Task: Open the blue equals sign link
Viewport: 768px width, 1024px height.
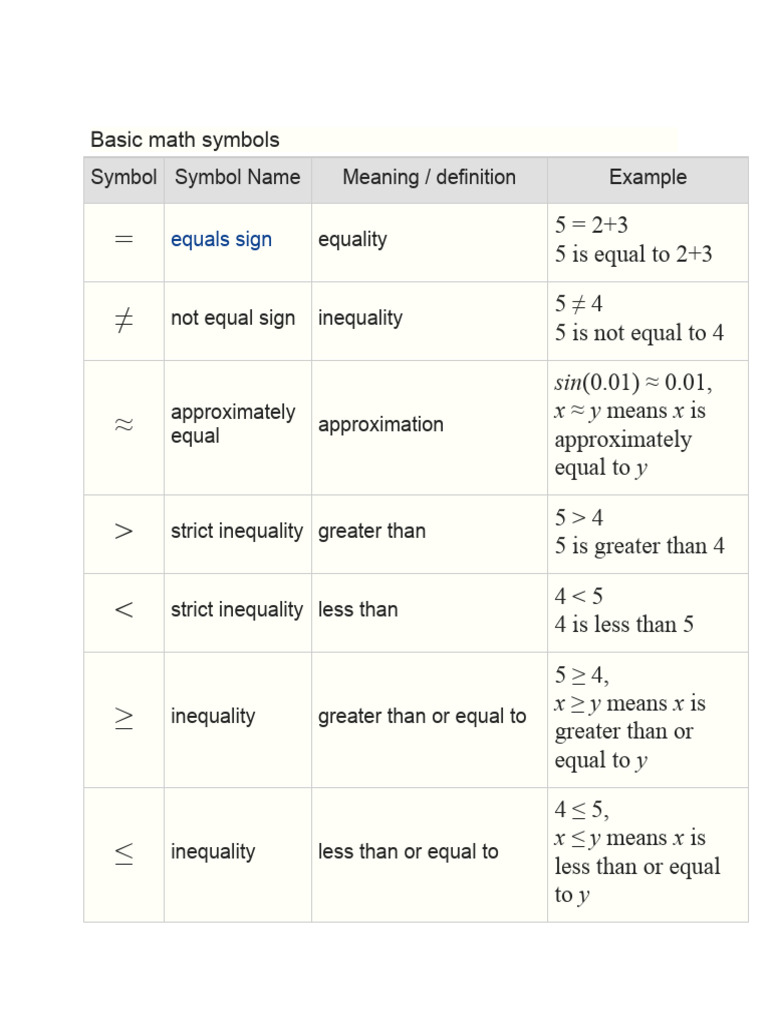Action: (x=221, y=240)
